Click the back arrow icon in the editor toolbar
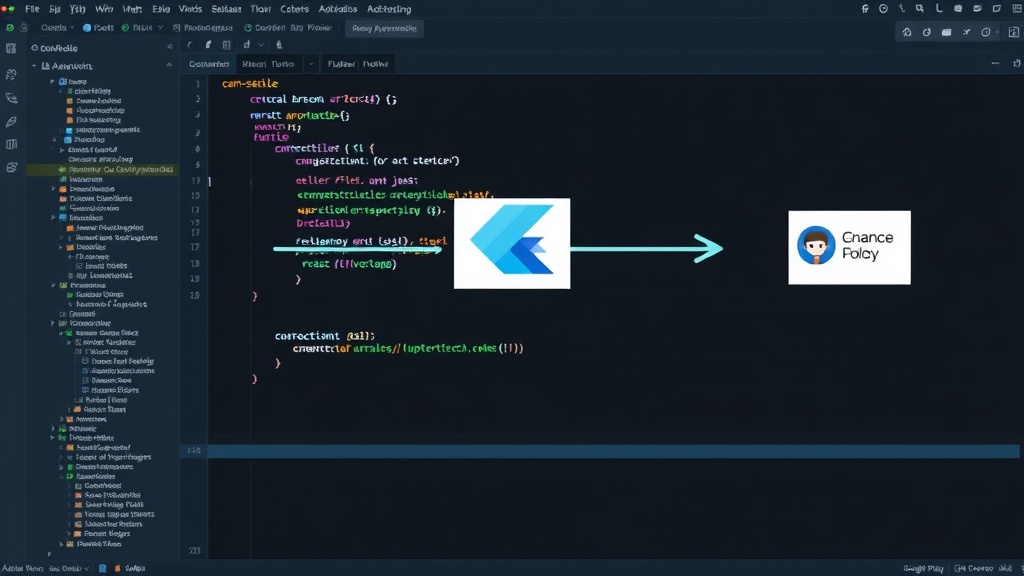1024x576 pixels. [x=189, y=45]
